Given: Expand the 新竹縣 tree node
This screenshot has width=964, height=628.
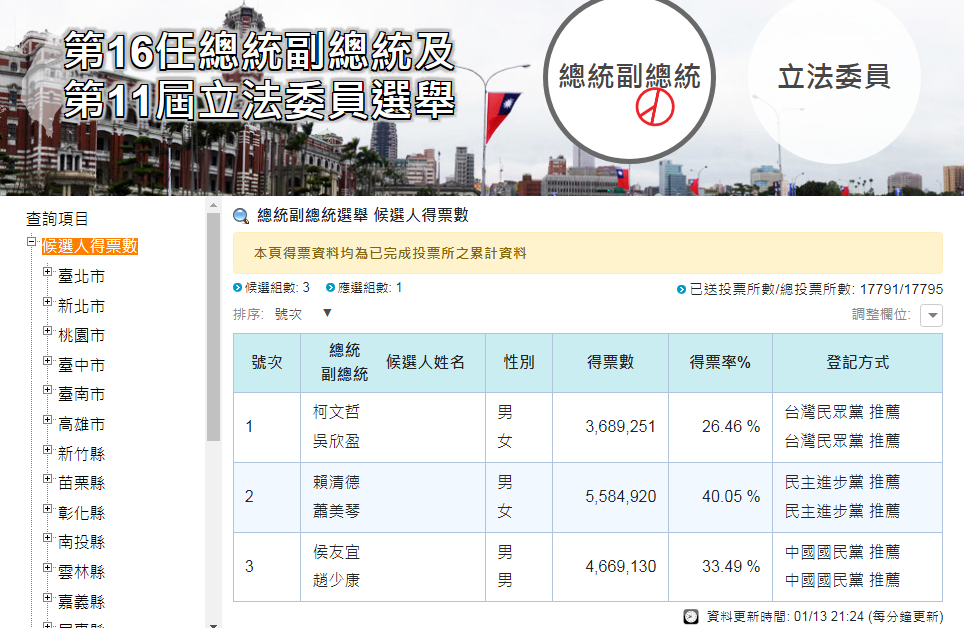Looking at the screenshot, I should (x=47, y=450).
